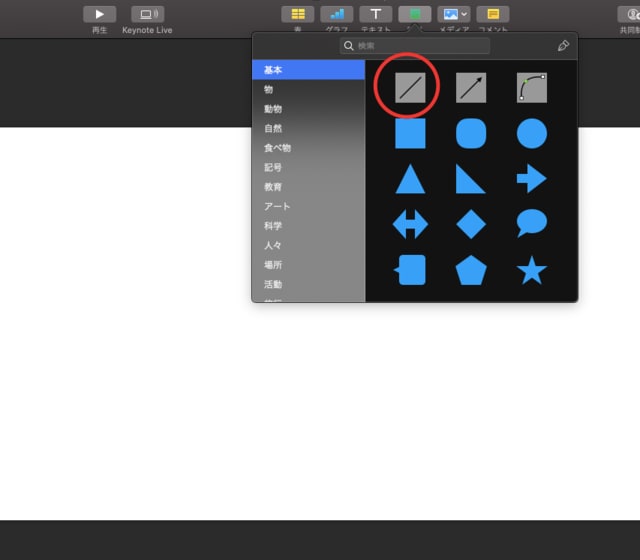Viewport: 640px width, 560px height.
Task: Switch to the 食べ物 category
Action: 277,148
